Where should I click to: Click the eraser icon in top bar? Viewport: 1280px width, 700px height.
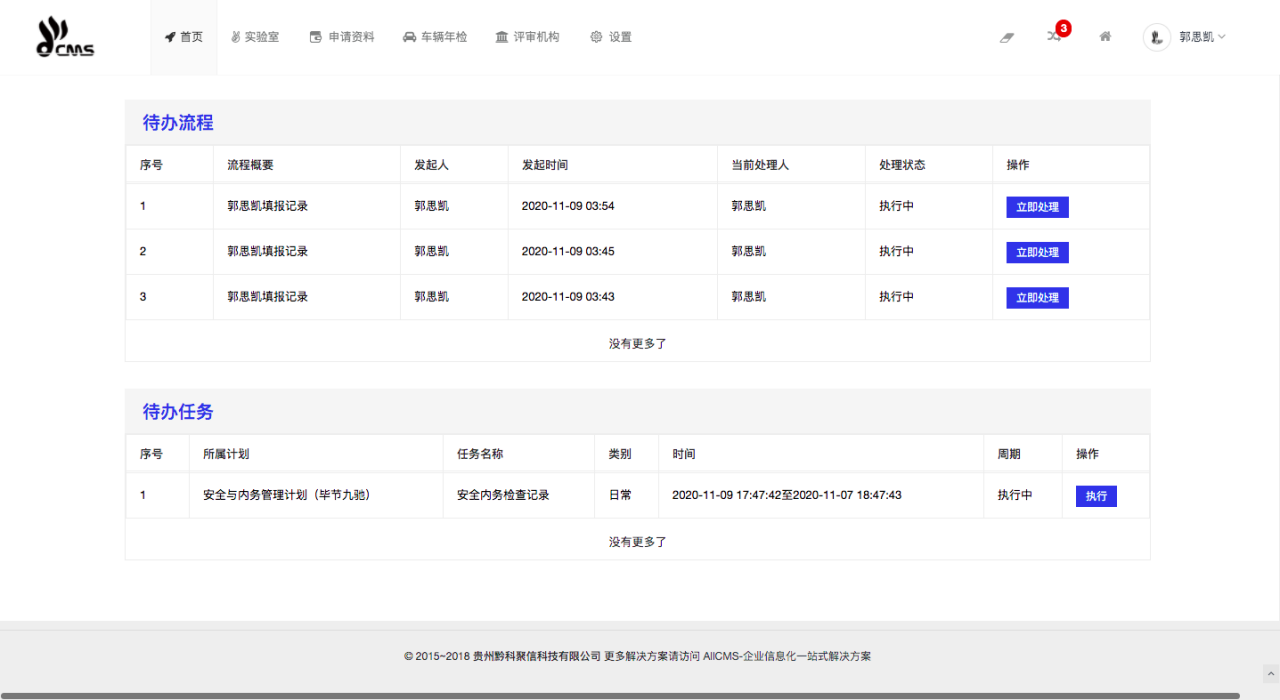1007,37
